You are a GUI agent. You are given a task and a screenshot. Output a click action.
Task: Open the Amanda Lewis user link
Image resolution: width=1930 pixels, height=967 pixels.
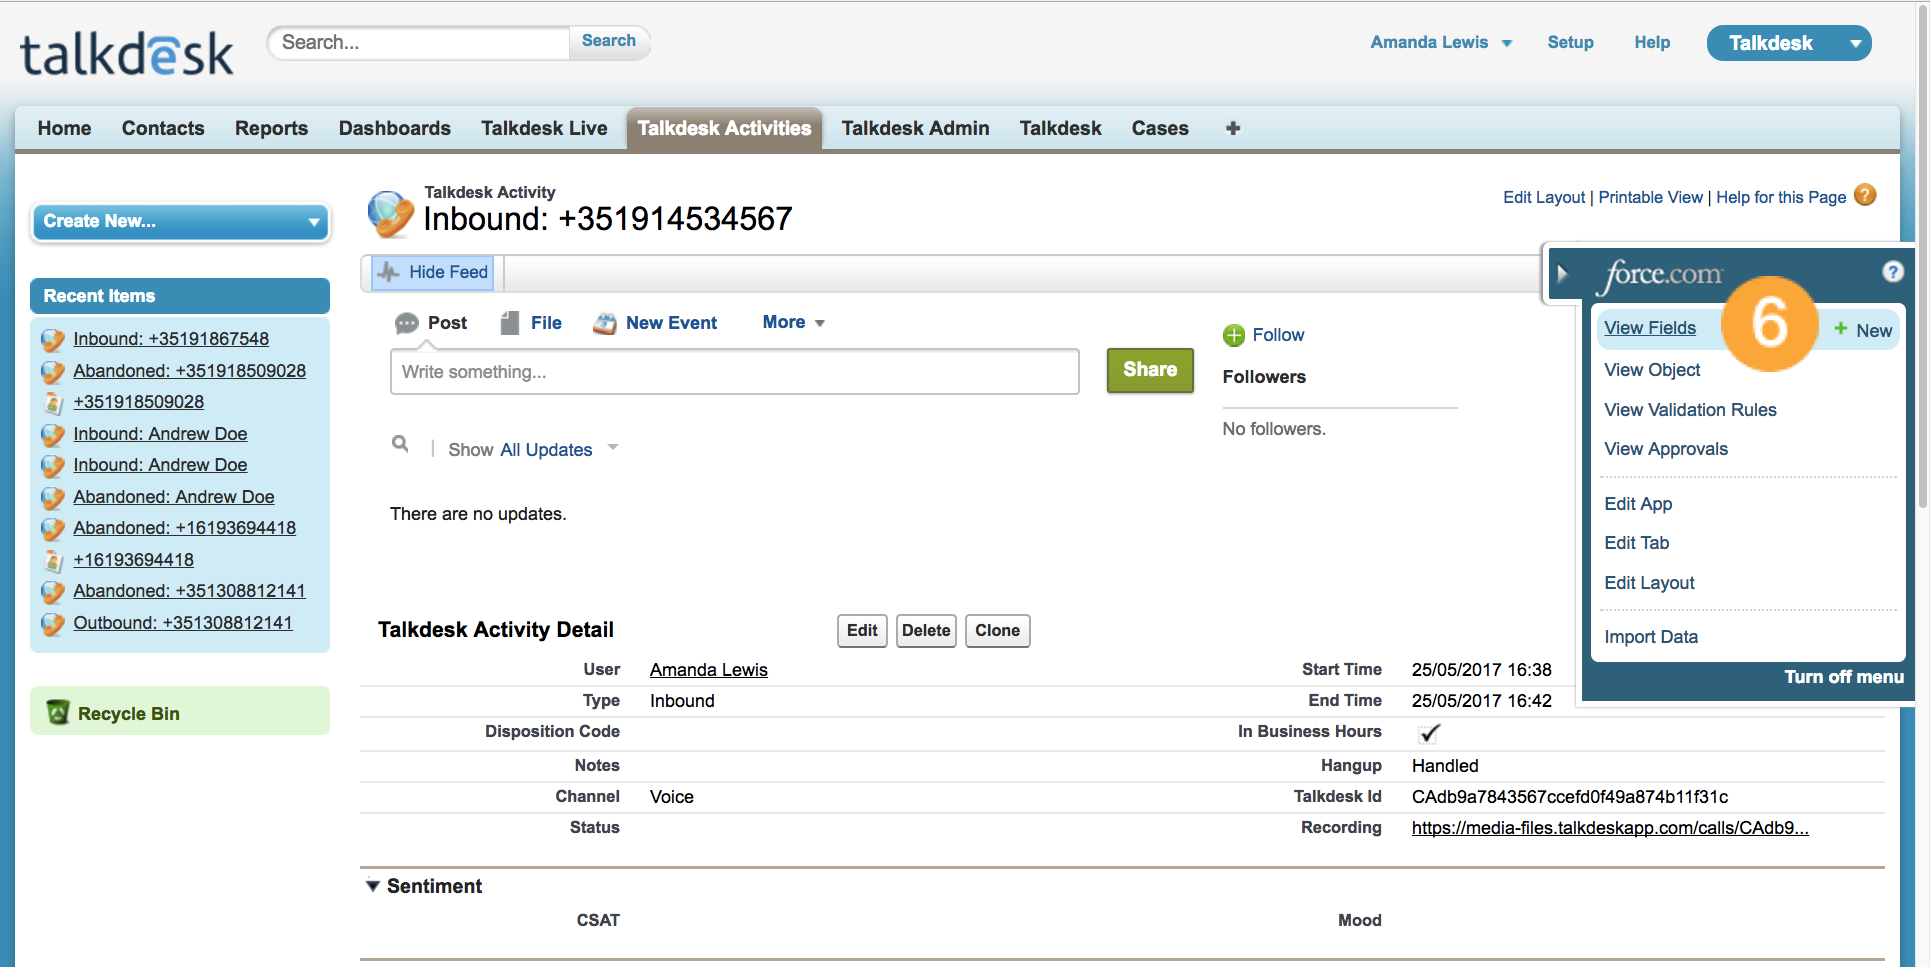click(x=709, y=670)
